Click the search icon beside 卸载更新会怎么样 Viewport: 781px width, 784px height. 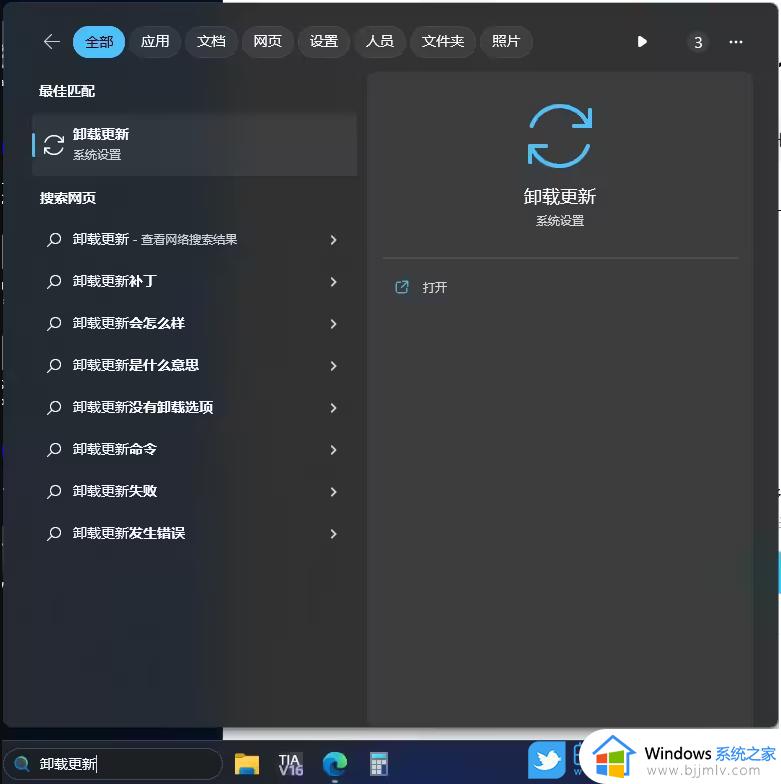click(x=54, y=324)
